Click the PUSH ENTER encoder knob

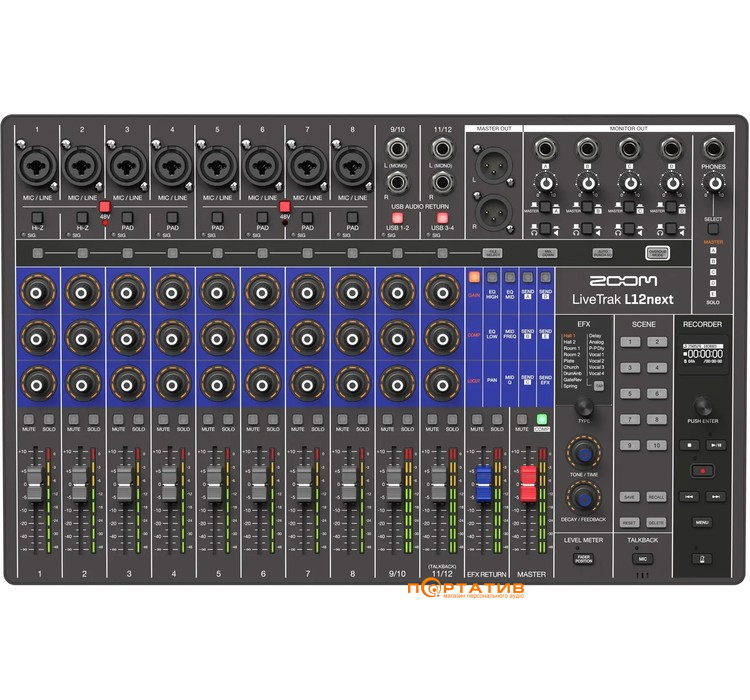703,406
